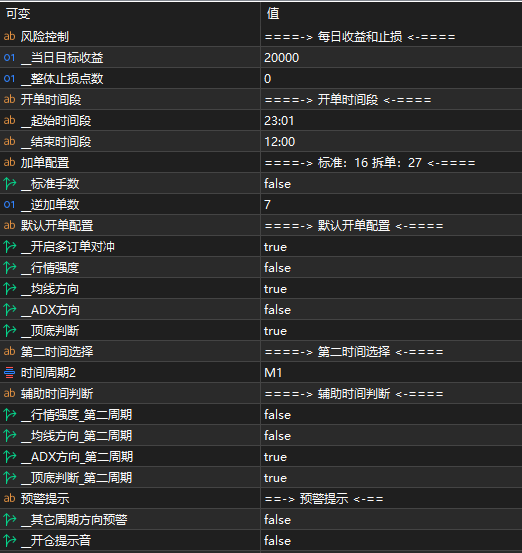
Task: Click the bool icon beside _ADX方向_第二周期
Action: 10,457
